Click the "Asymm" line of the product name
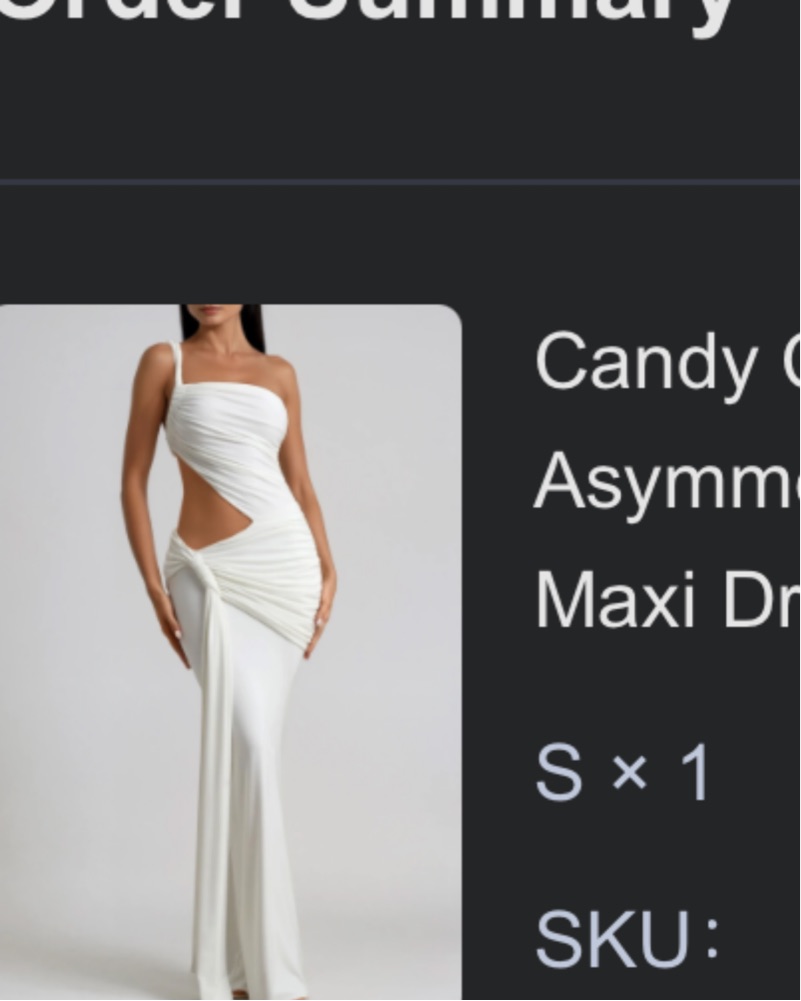801x1001 pixels. (x=666, y=482)
